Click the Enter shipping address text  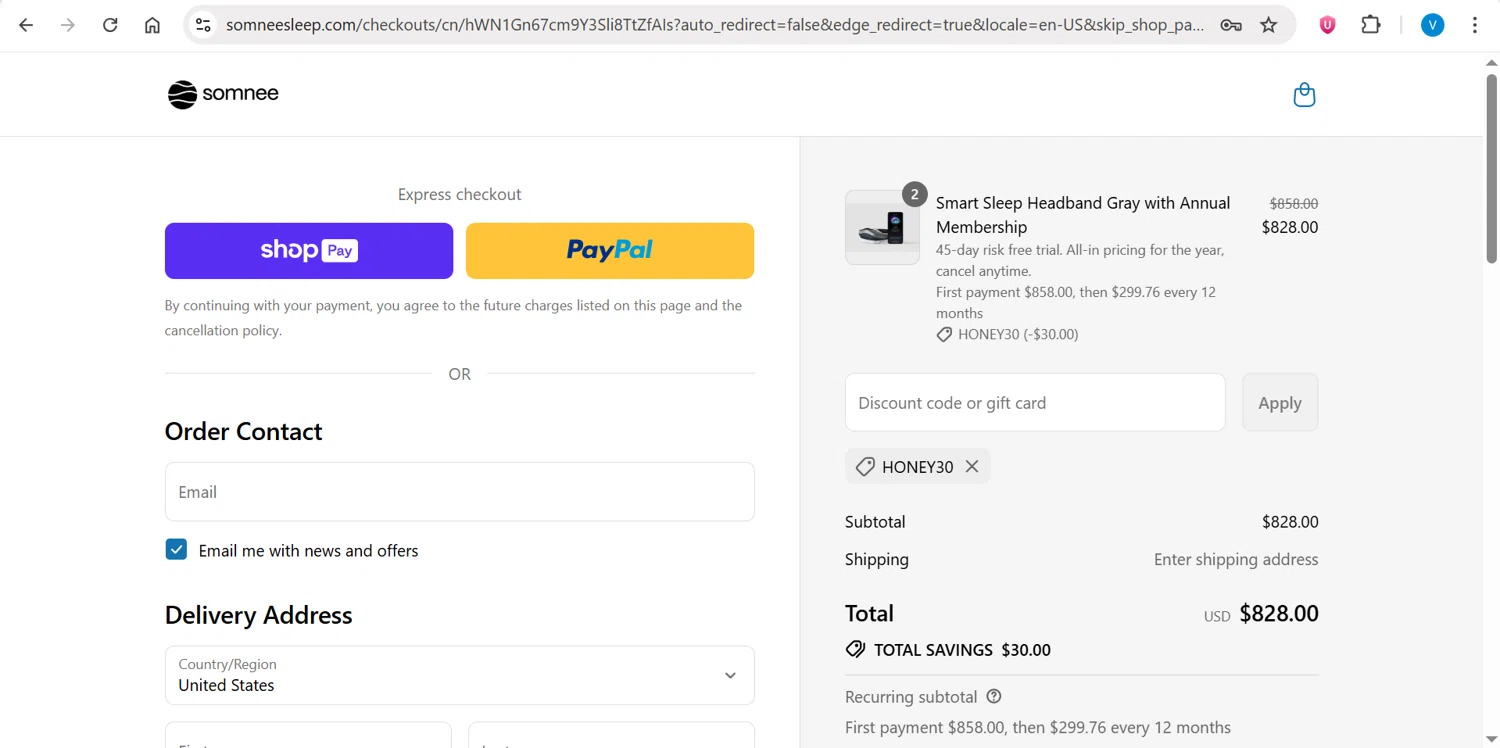coord(1236,559)
